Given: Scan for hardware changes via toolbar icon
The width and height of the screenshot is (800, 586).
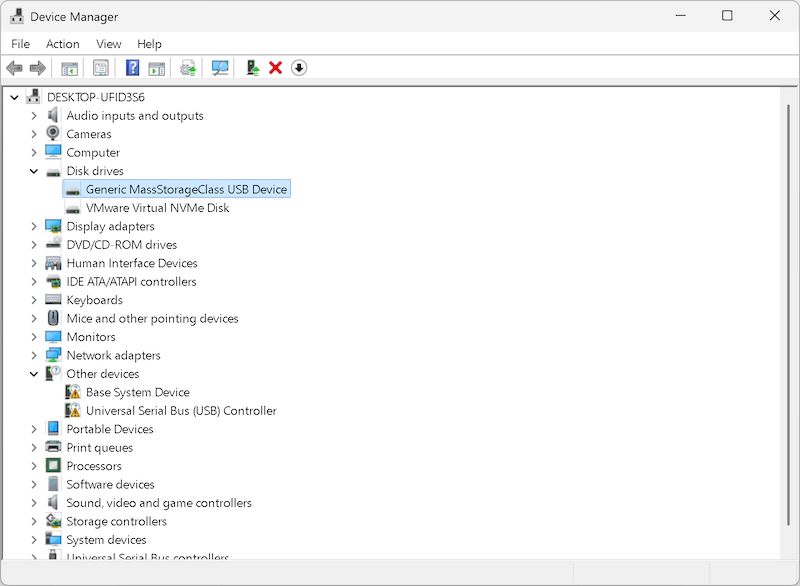Looking at the screenshot, I should pyautogui.click(x=219, y=67).
